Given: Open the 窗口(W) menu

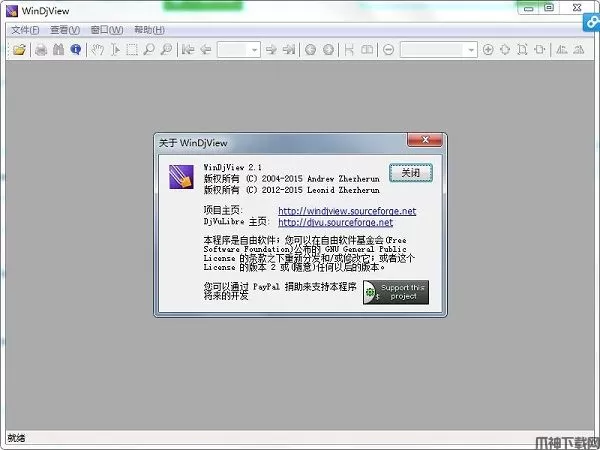Looking at the screenshot, I should [x=107, y=30].
